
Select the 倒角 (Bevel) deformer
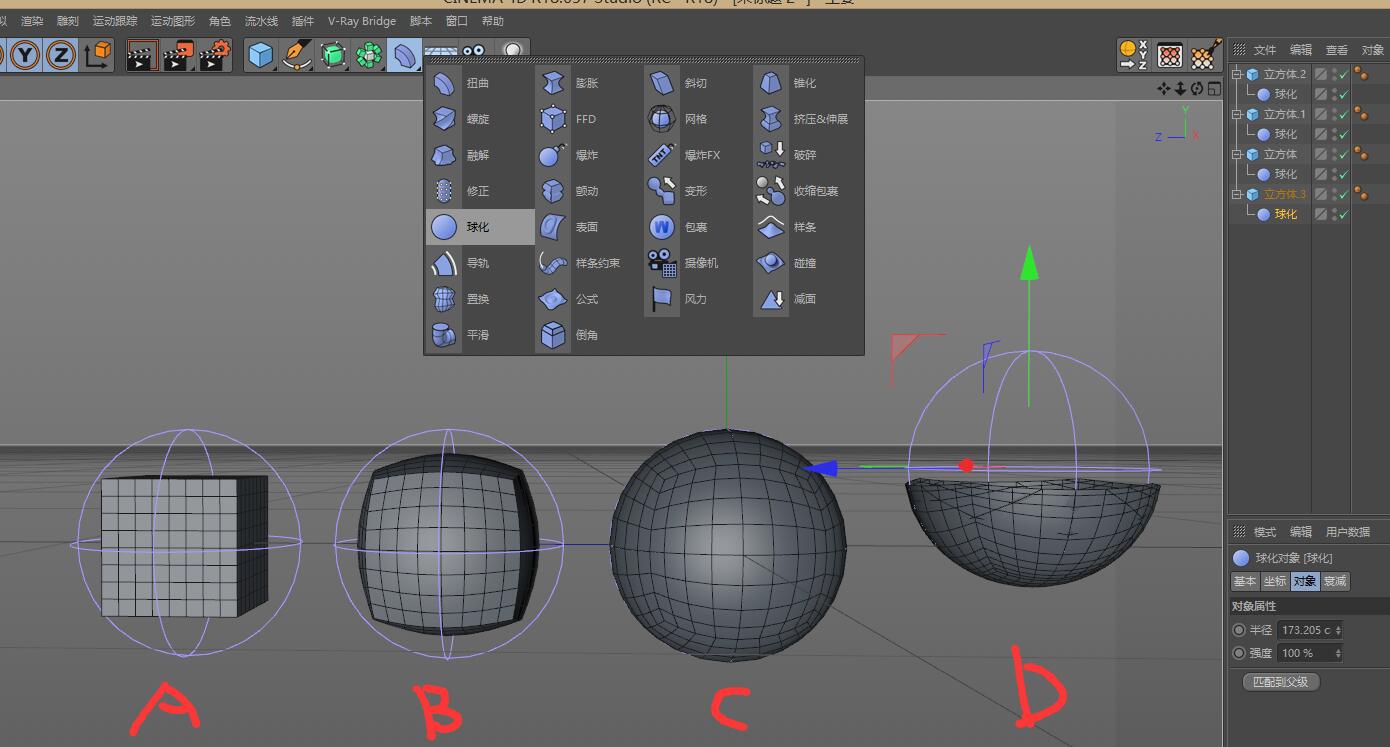553,335
